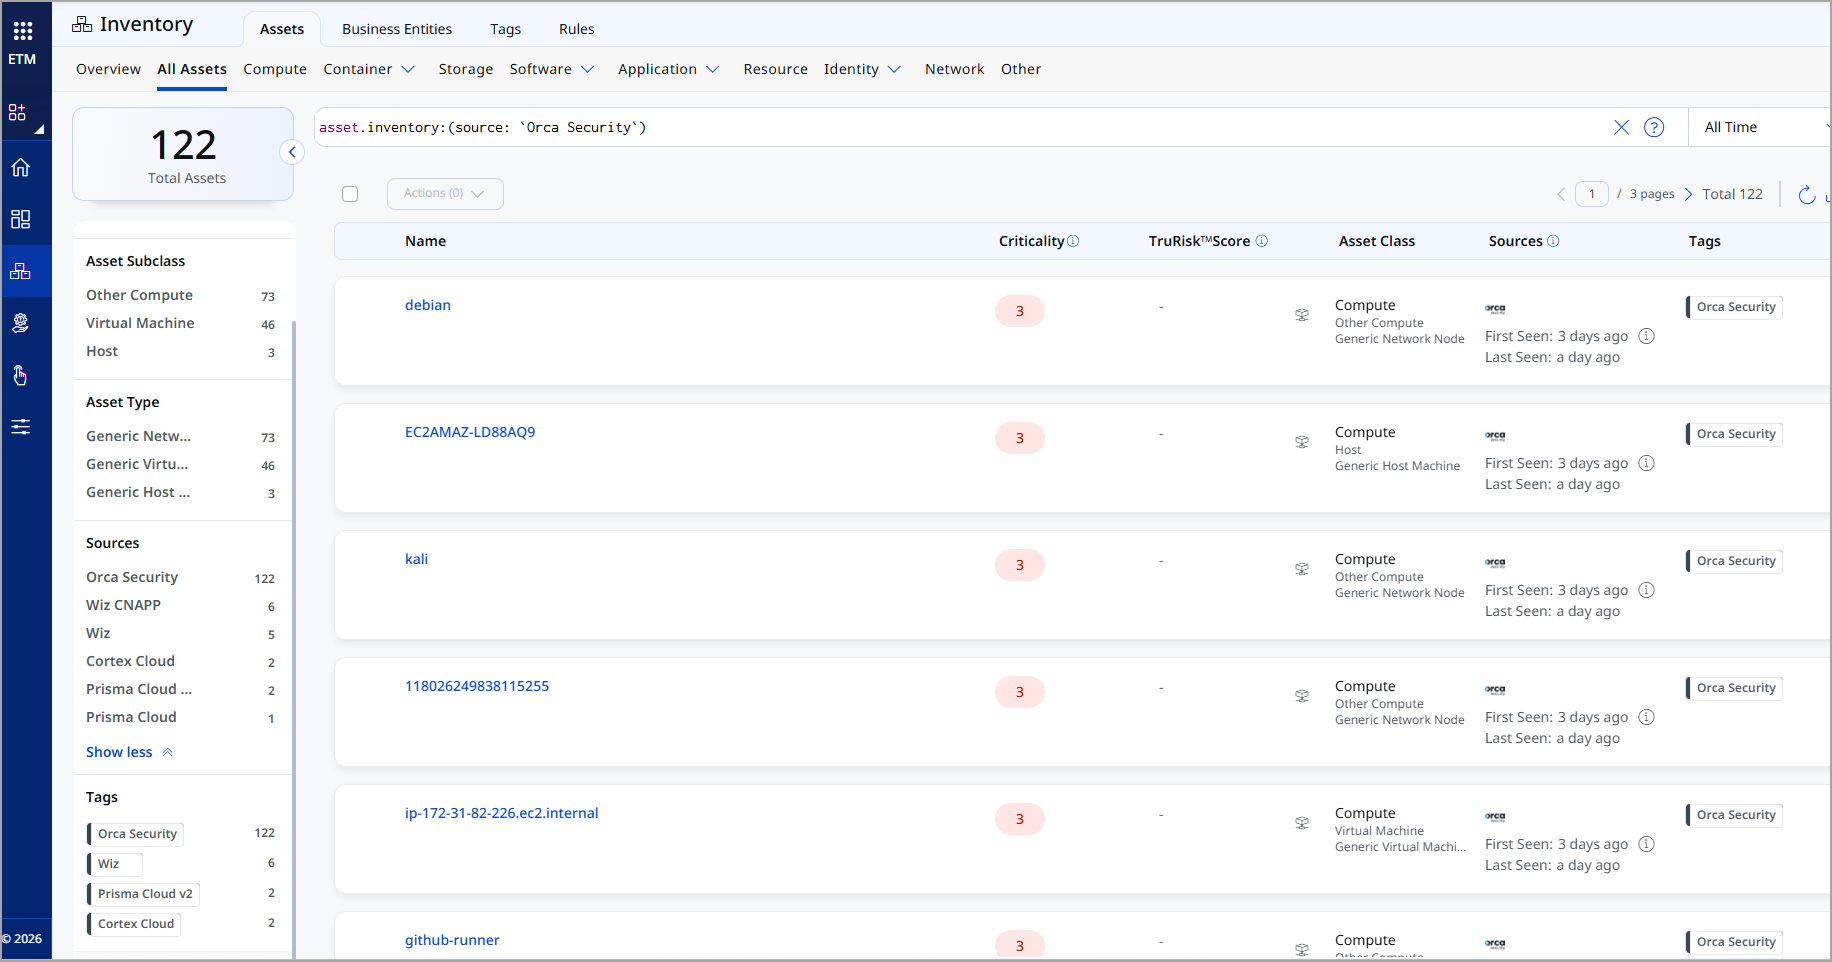This screenshot has width=1832, height=962.
Task: Toggle the select-all assets checkbox
Action: tap(350, 194)
